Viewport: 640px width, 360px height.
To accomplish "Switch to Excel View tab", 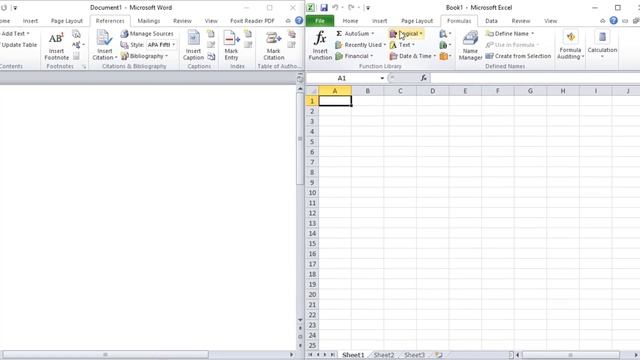I will coord(550,21).
